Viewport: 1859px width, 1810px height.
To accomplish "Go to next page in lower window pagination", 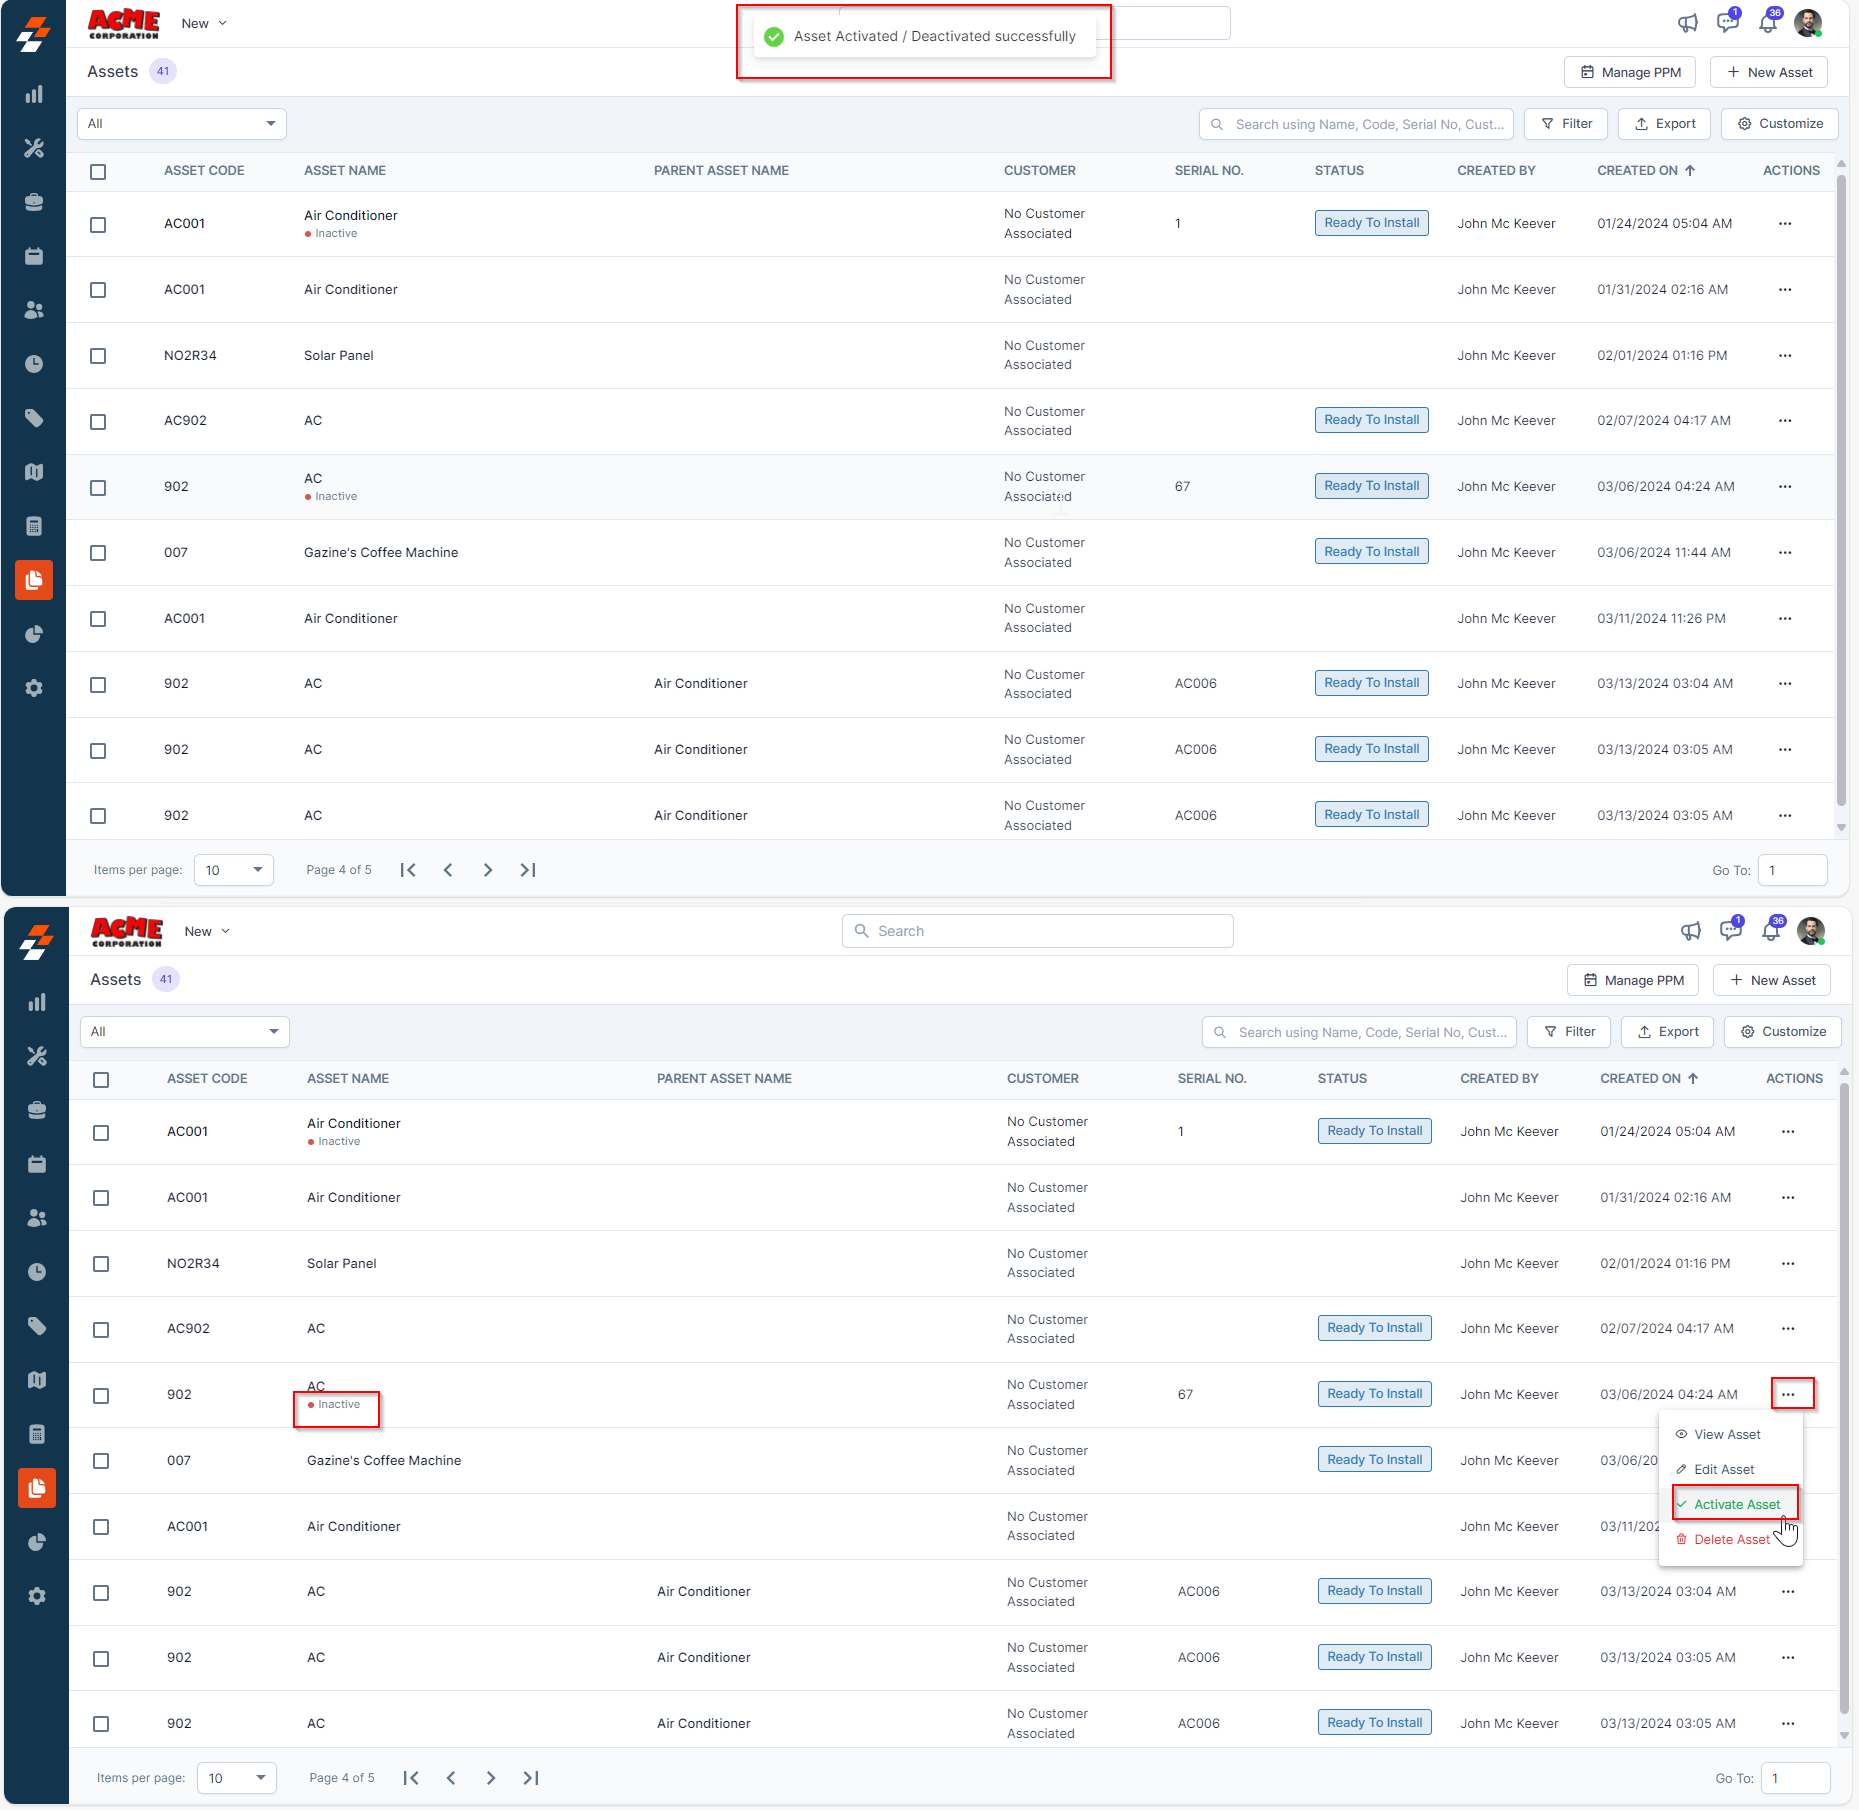I will coord(491,1778).
